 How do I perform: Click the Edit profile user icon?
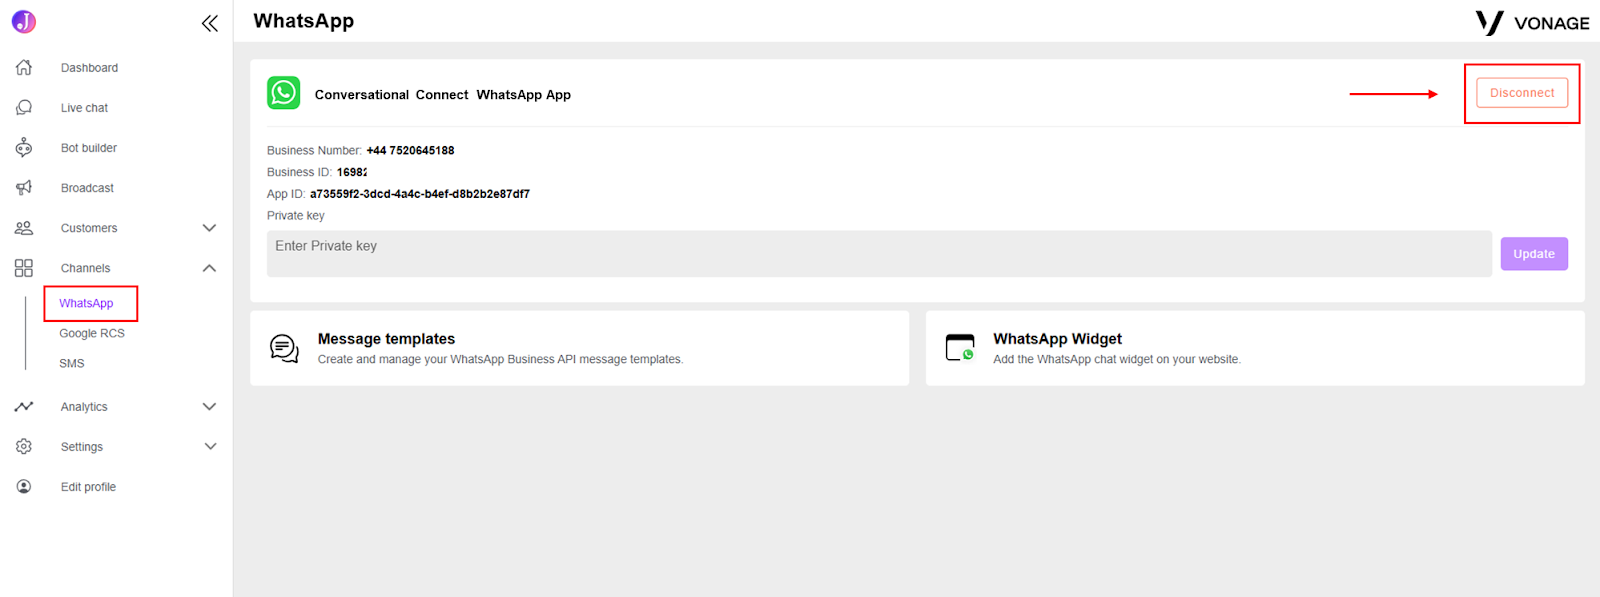24,486
